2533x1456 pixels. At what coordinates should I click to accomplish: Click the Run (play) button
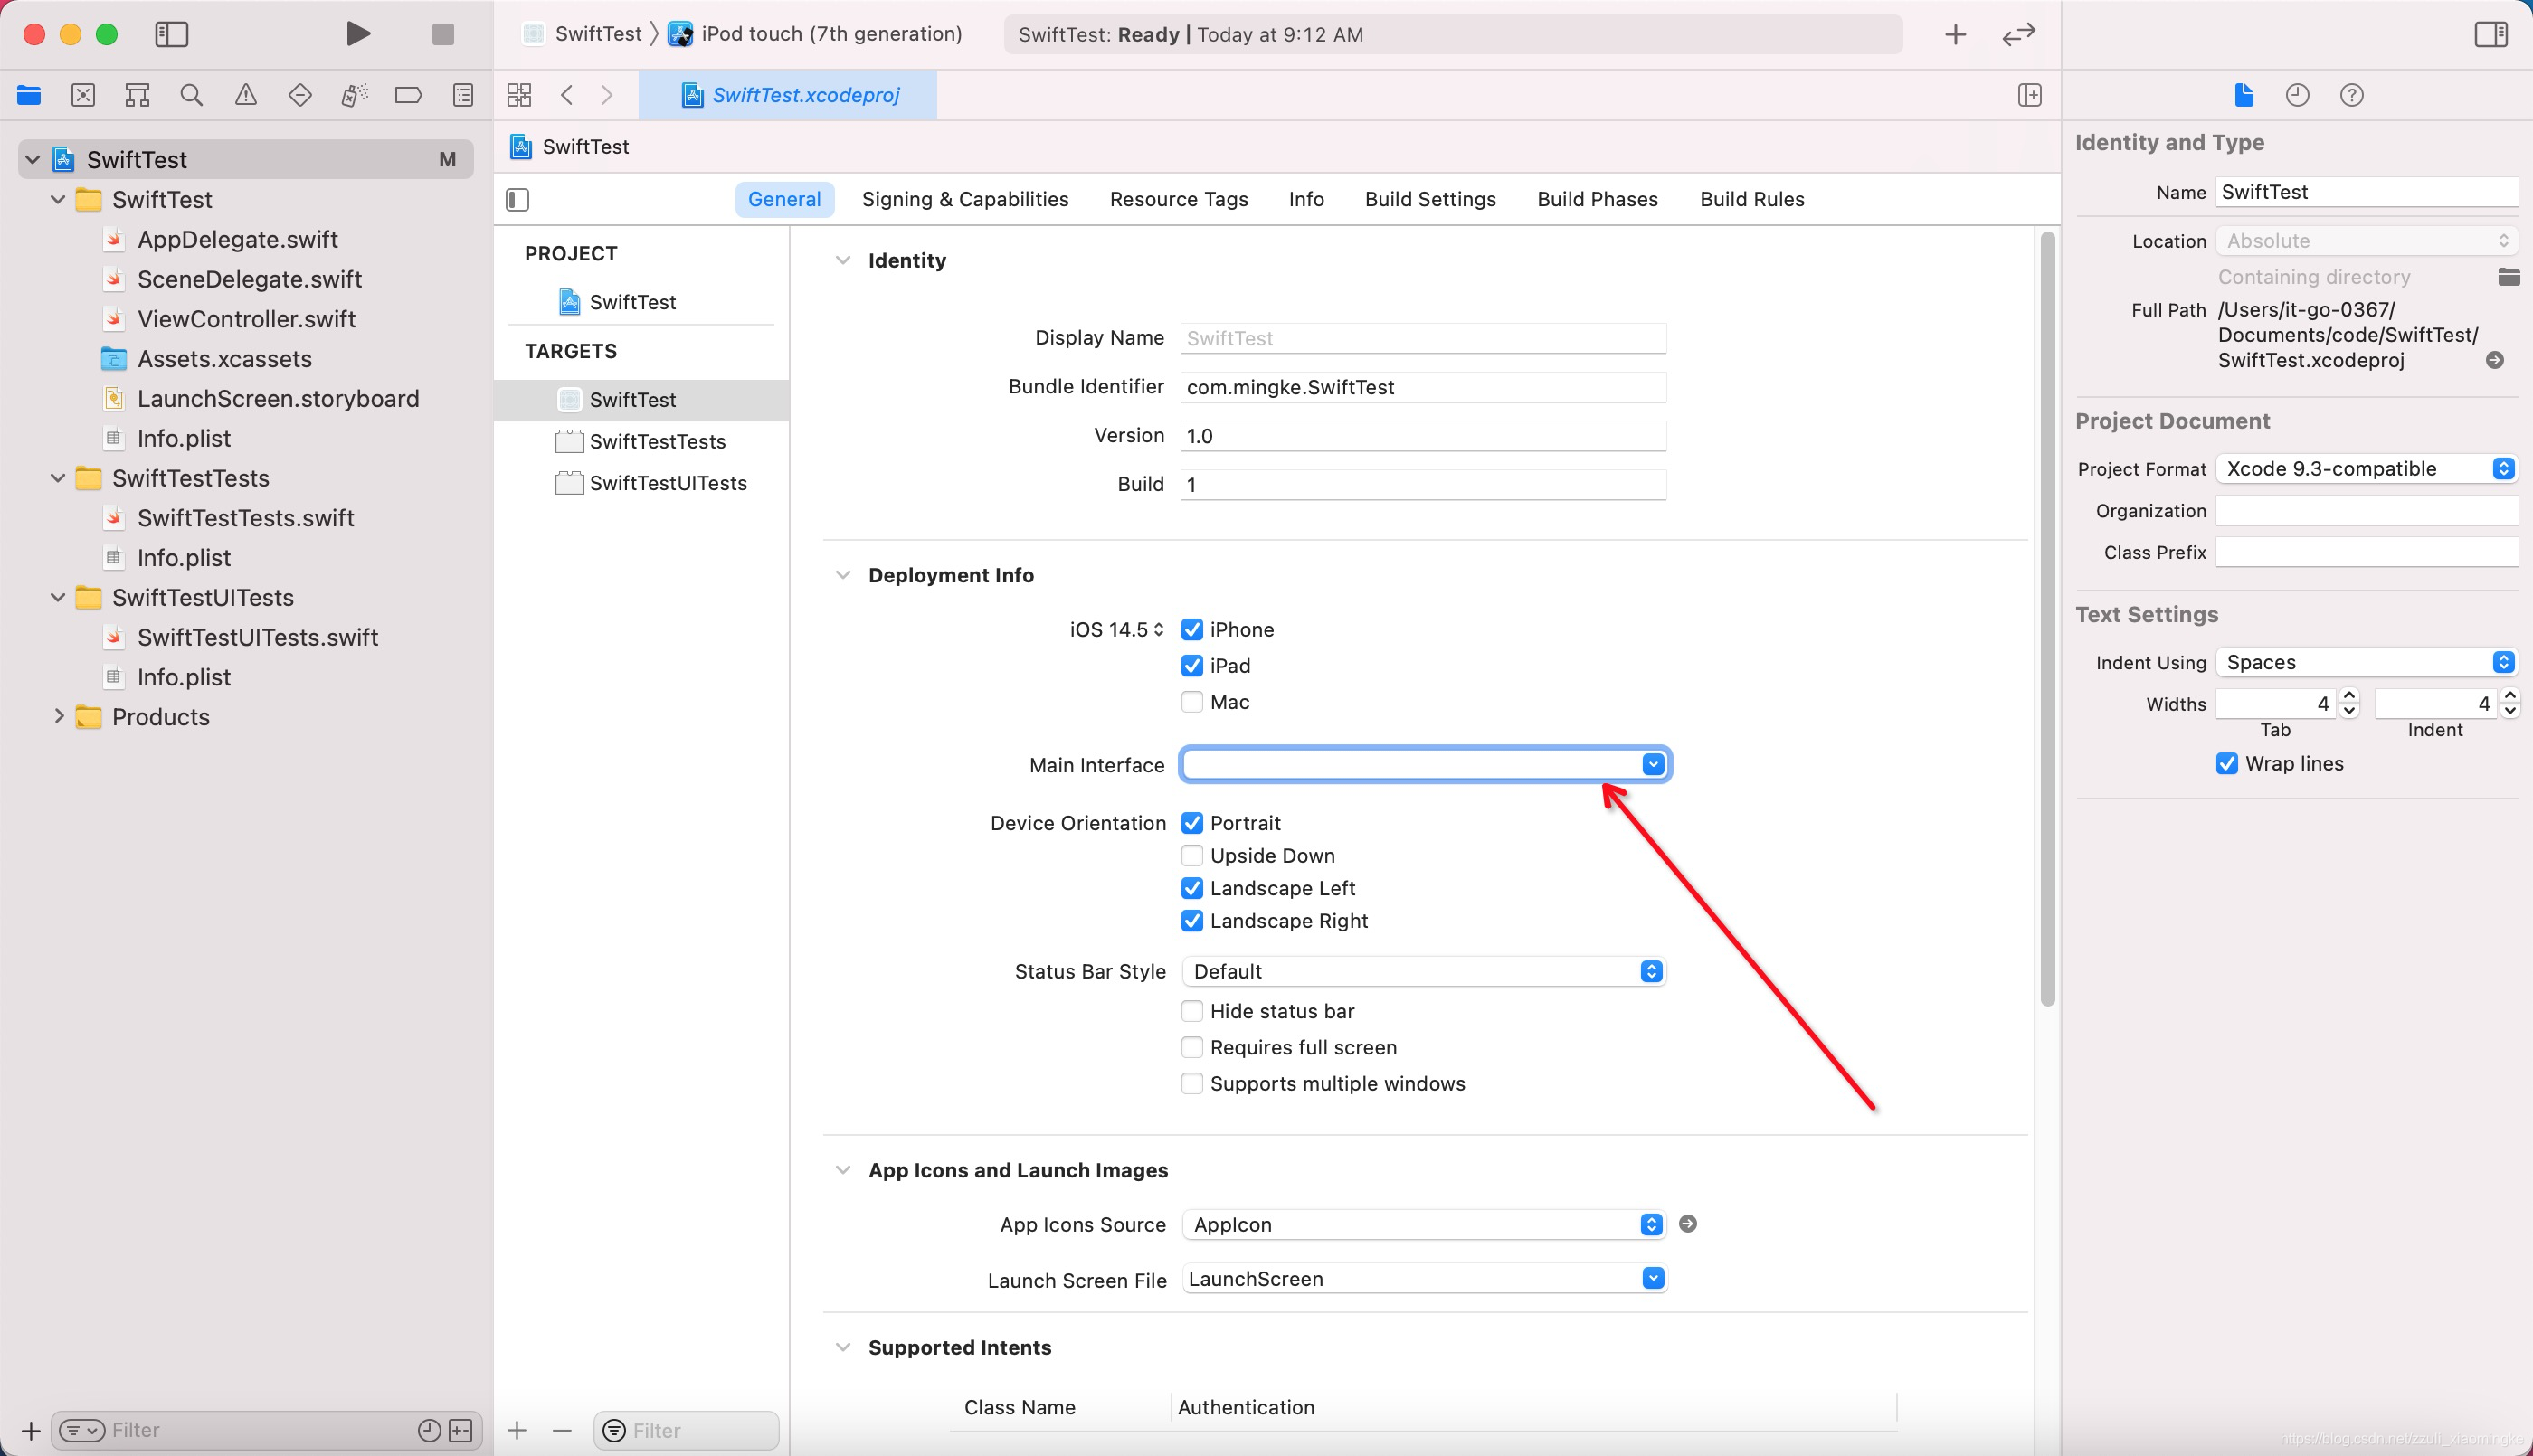(x=358, y=34)
